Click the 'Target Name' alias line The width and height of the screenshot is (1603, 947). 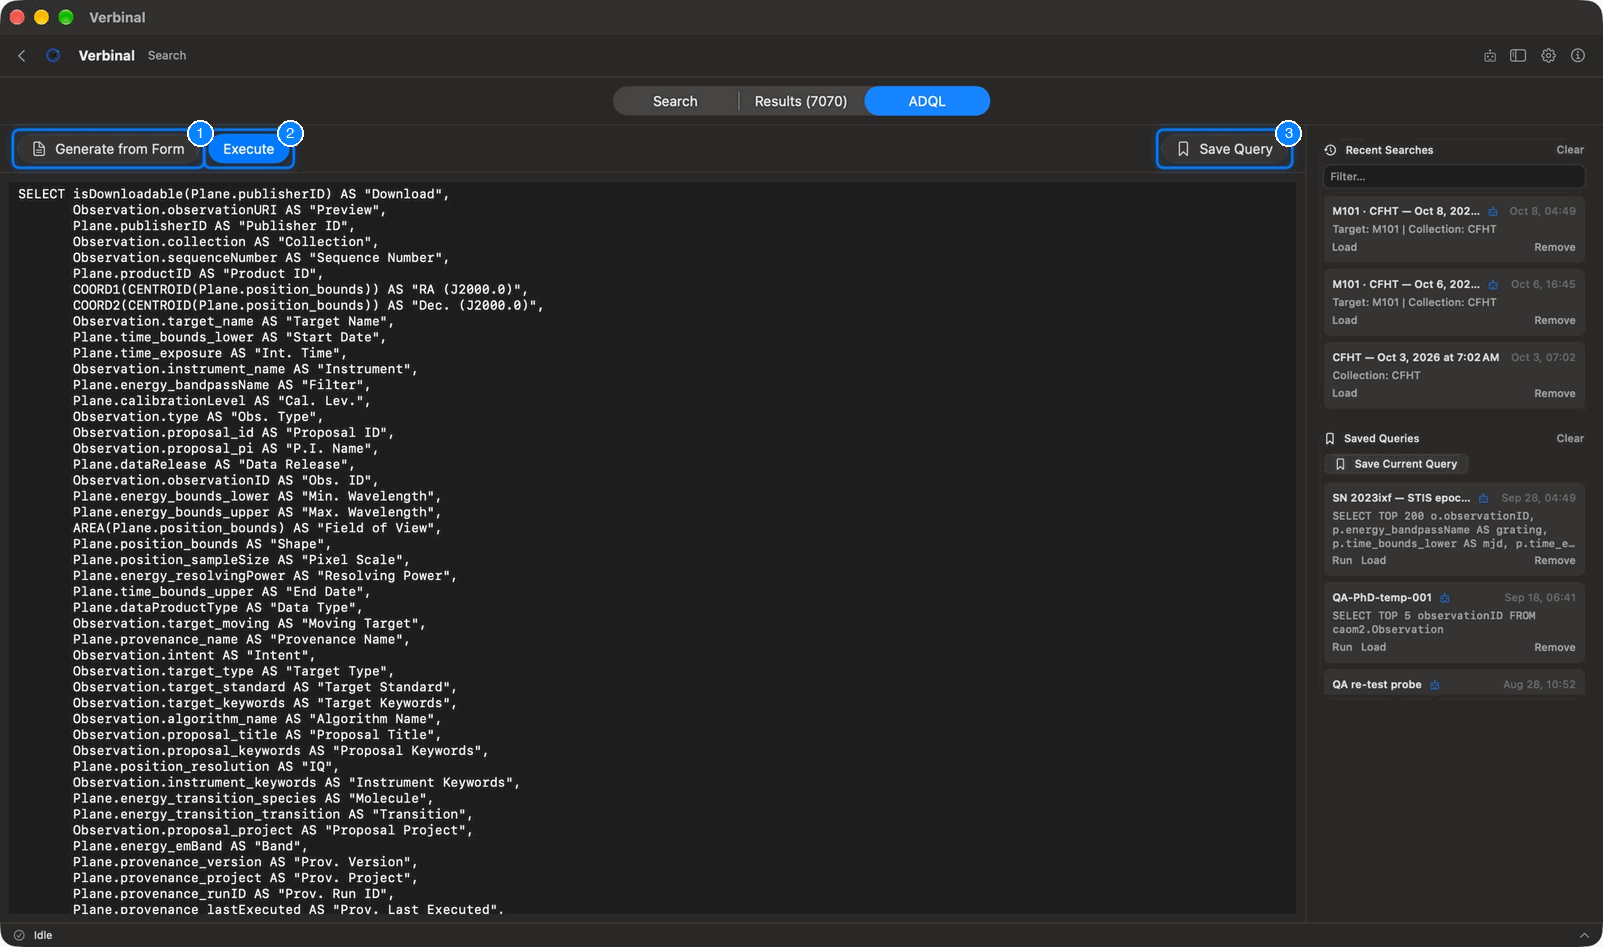coord(233,322)
